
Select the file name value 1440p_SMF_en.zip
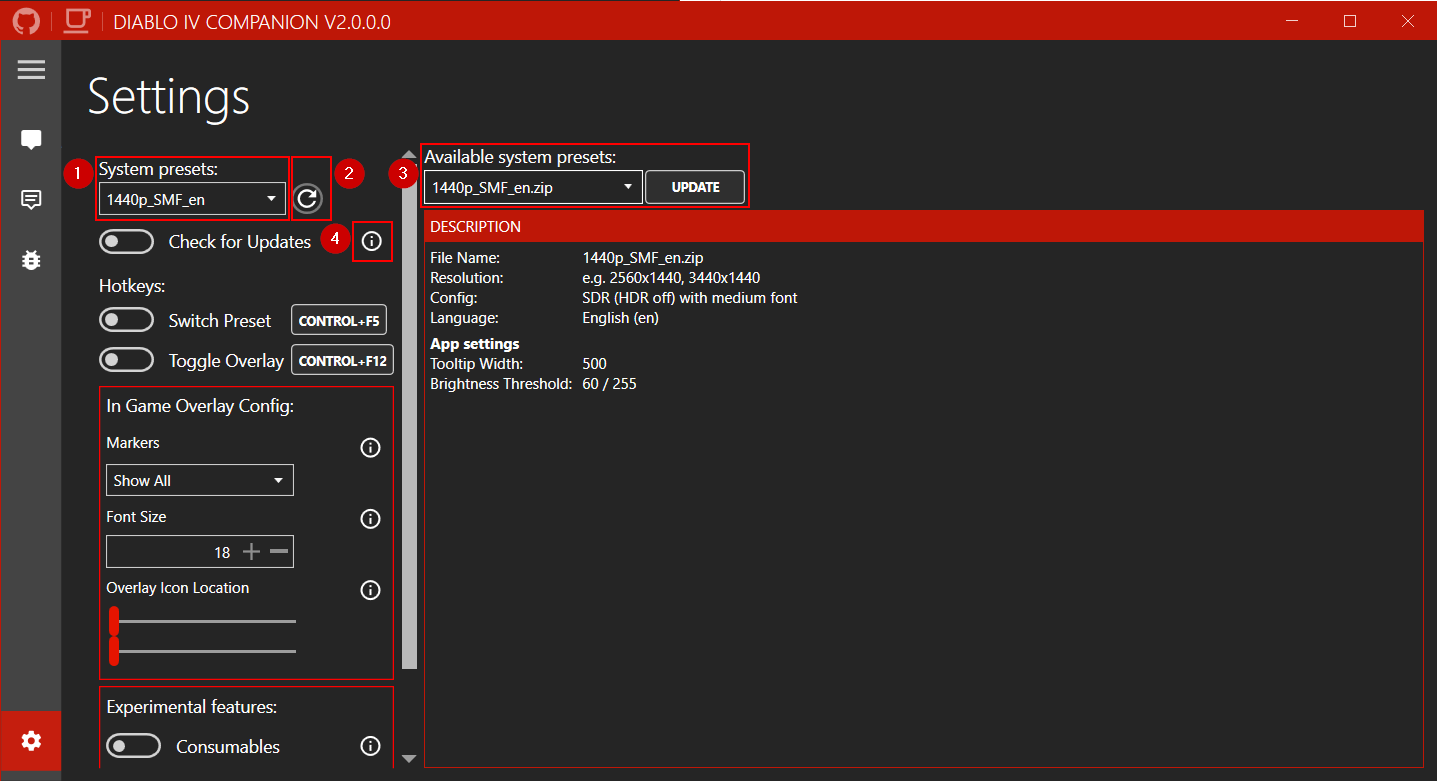coord(643,258)
